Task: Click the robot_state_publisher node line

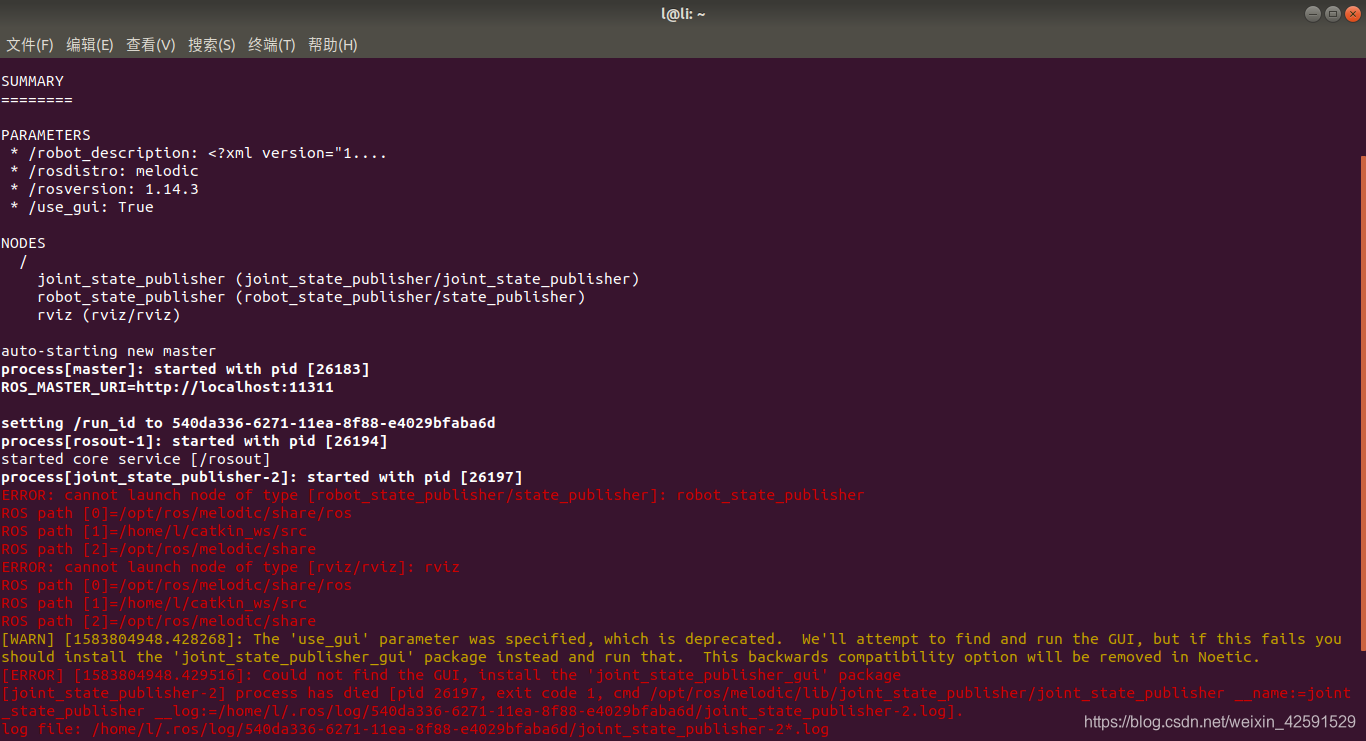Action: tap(311, 297)
